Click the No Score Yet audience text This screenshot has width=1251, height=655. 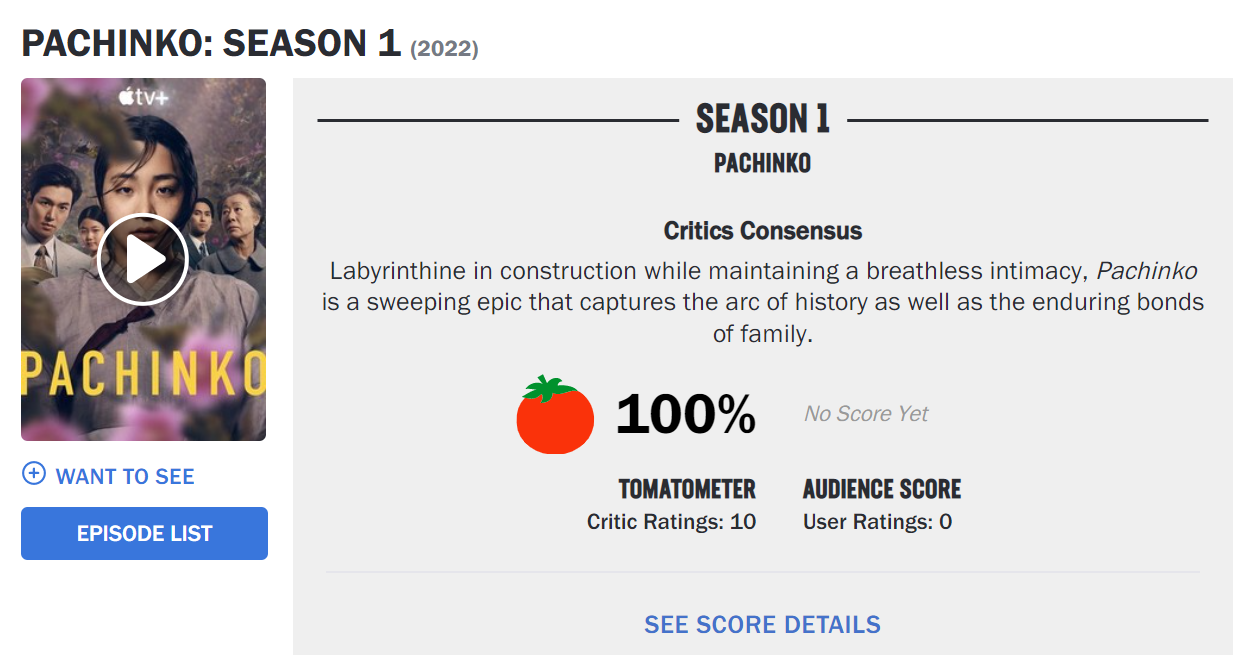tap(866, 414)
